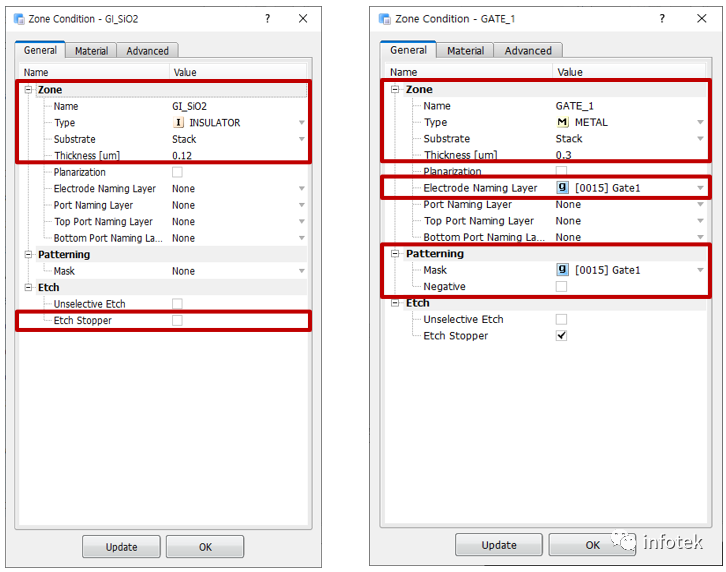Screen dimensions: 726x572
Task: Click the GI_SiO2 name value field
Action: 238,107
